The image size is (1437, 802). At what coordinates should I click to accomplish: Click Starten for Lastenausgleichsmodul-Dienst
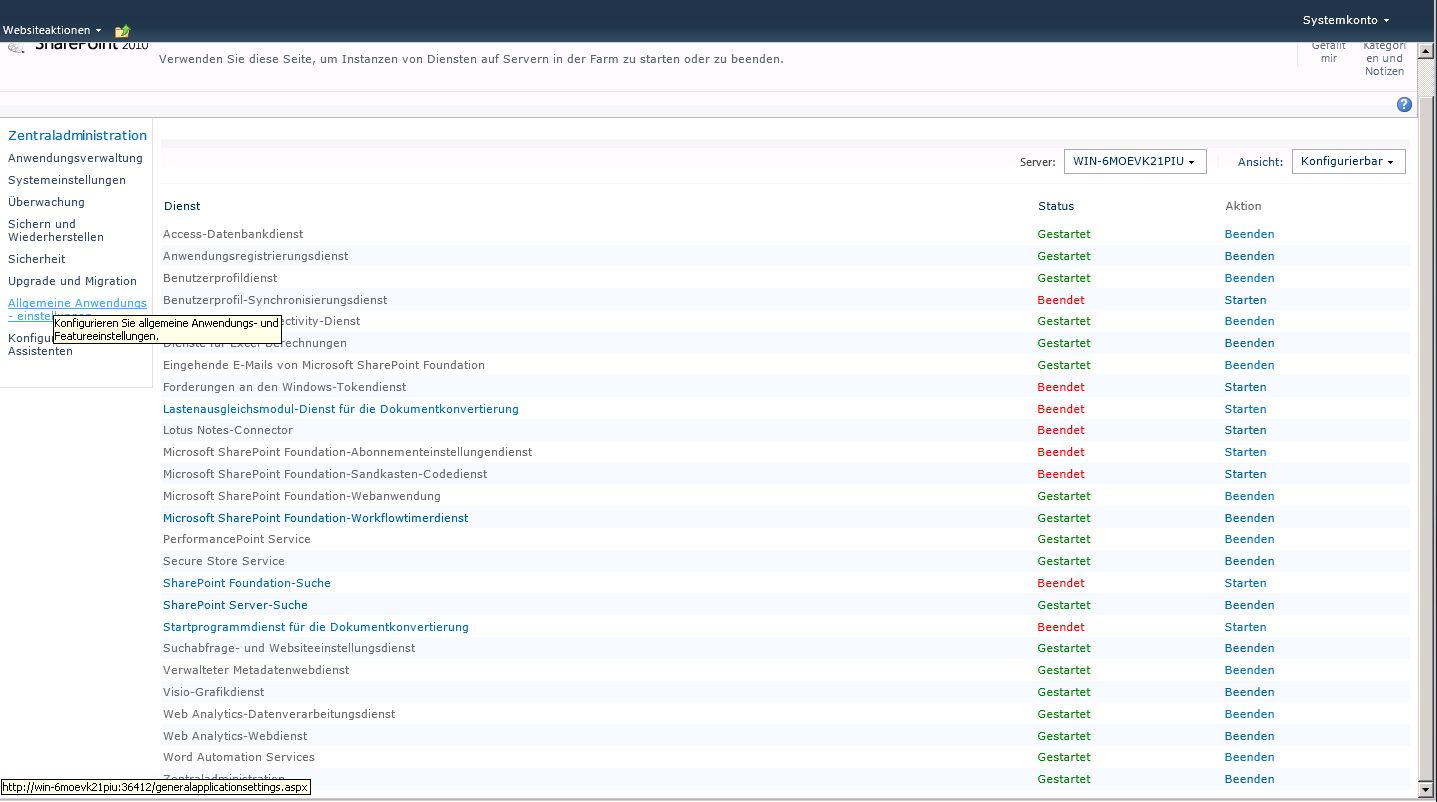1245,409
